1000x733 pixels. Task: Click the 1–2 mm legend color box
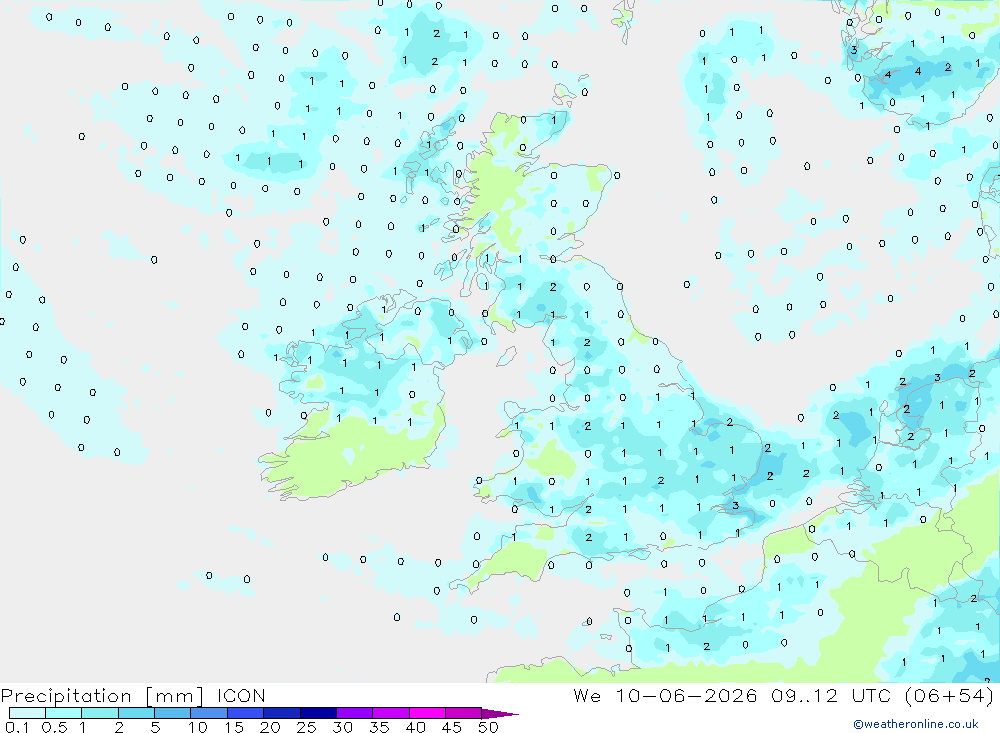tap(99, 713)
